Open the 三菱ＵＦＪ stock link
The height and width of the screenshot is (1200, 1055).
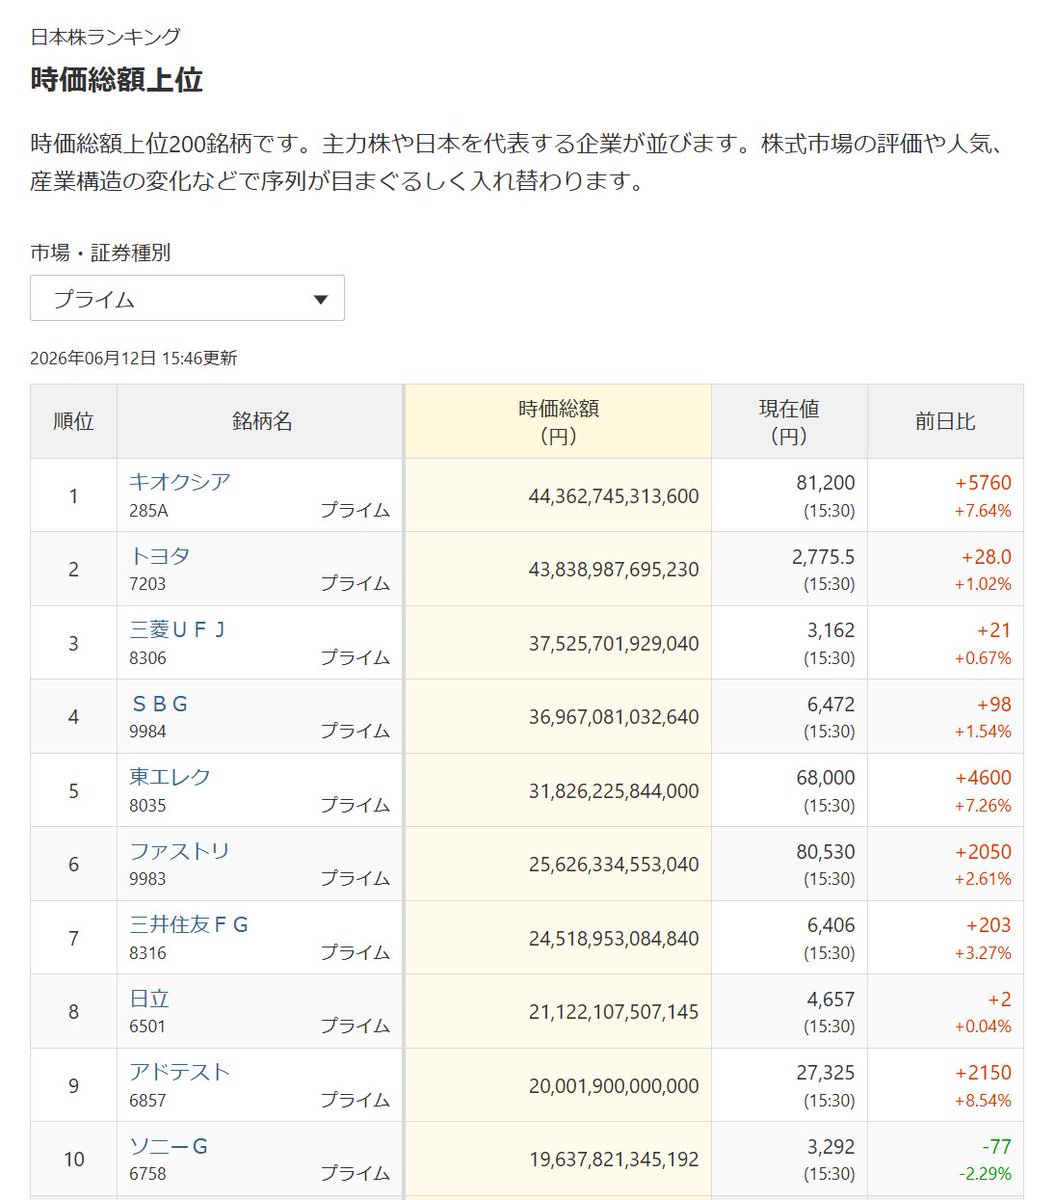coord(178,629)
